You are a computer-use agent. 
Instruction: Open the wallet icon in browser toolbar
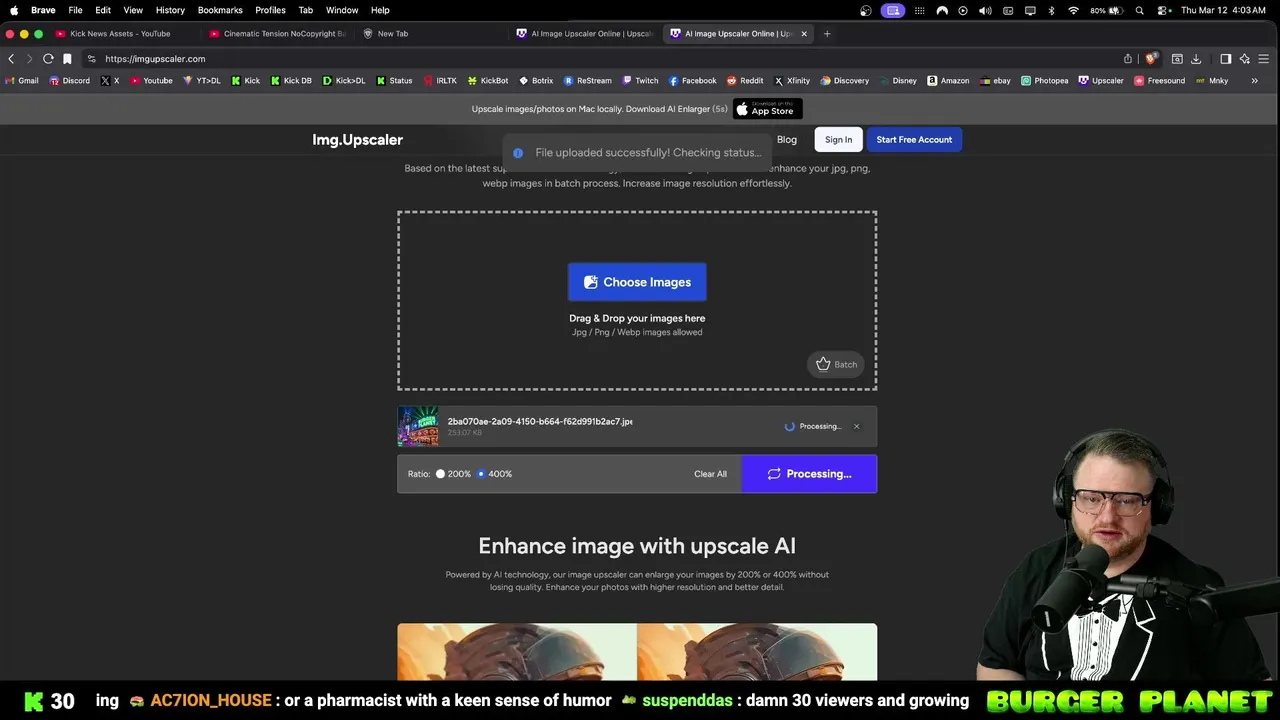click(x=1177, y=58)
